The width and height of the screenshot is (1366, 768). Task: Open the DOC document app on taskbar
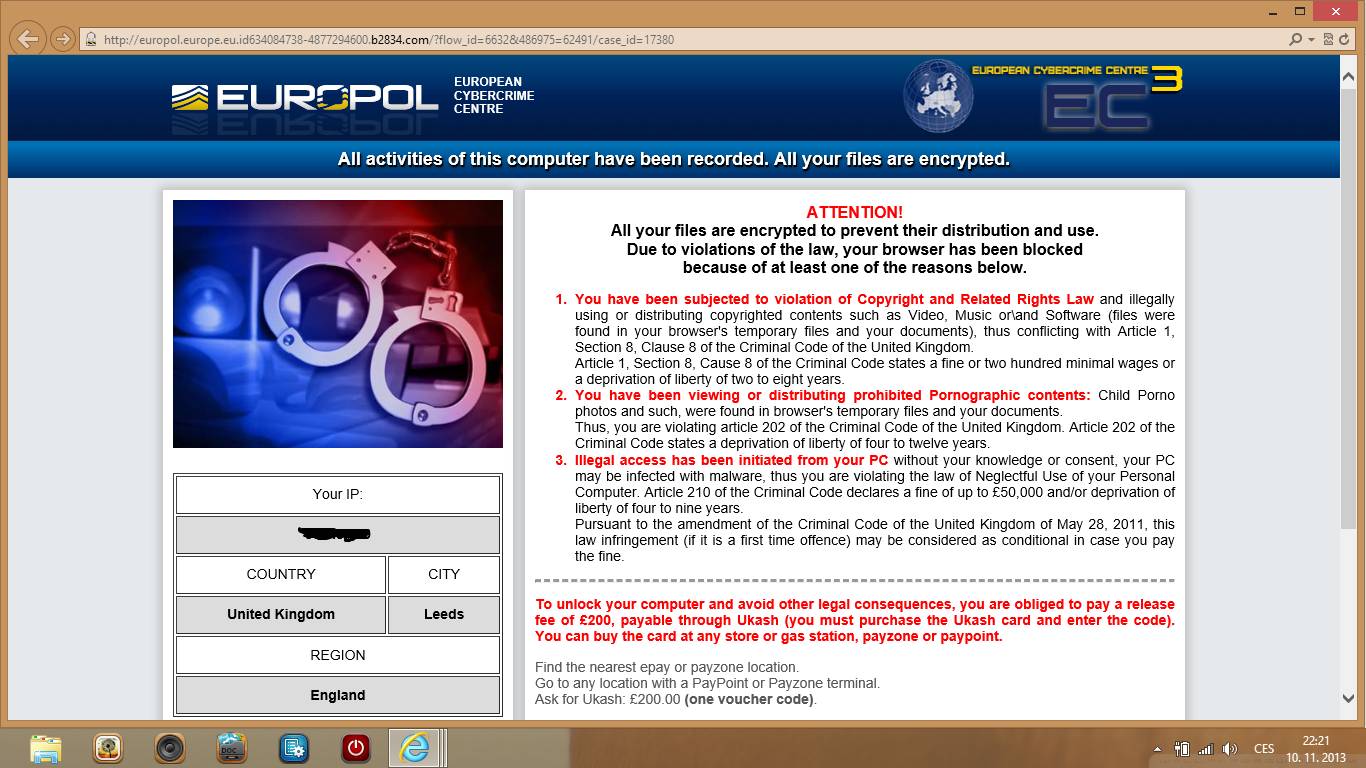[232, 748]
